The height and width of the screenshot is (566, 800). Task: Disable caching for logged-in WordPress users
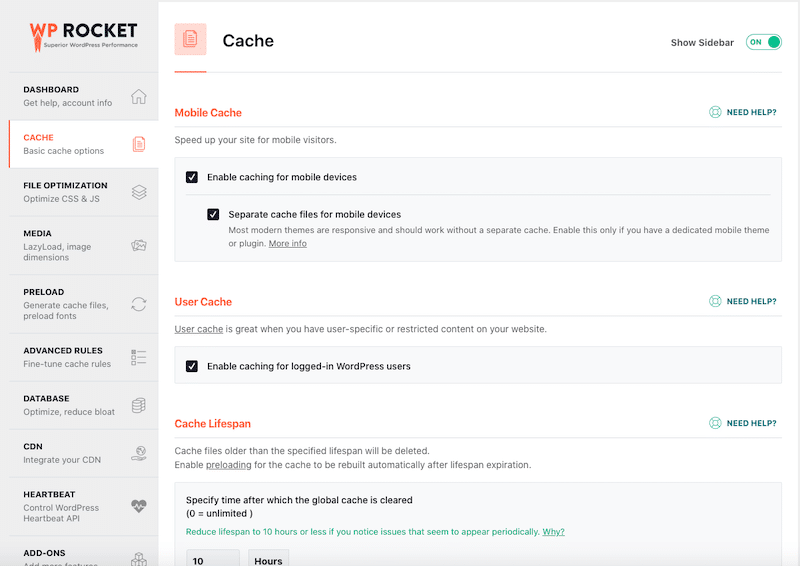[x=192, y=366]
